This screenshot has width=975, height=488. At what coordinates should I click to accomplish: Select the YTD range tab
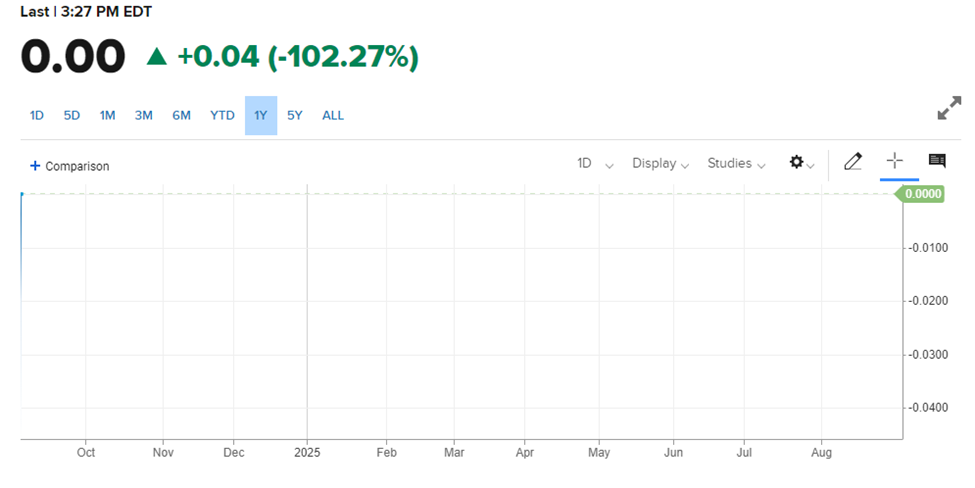point(222,115)
